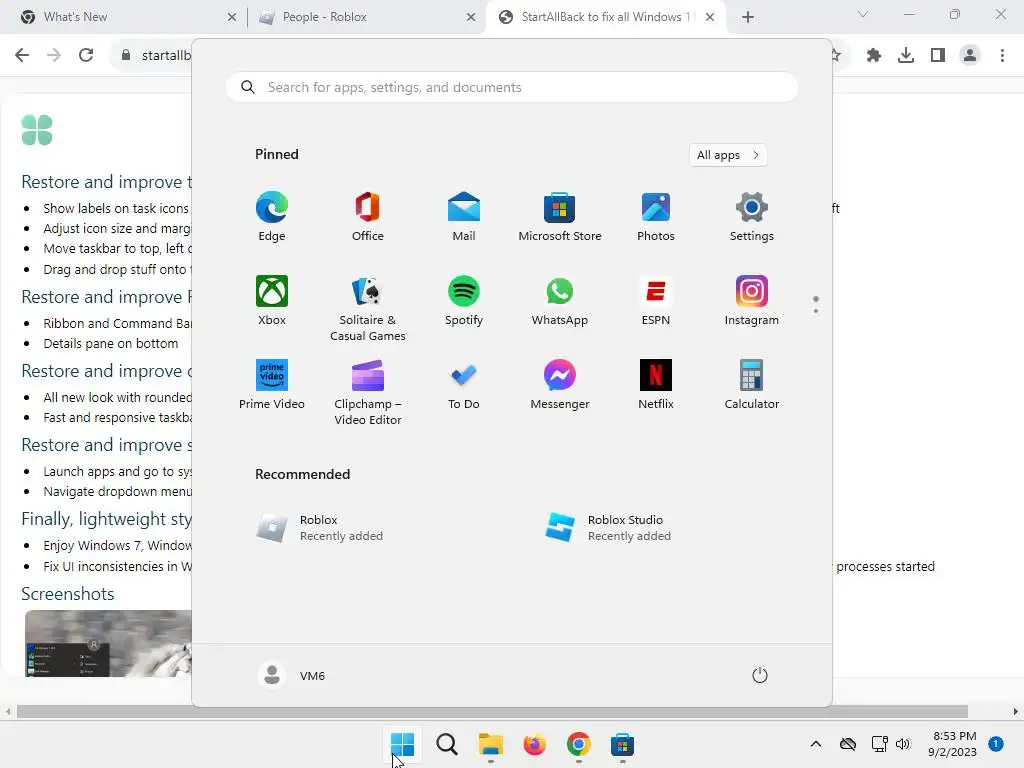Launch Prime Video app
Image resolution: width=1024 pixels, height=768 pixels.
(272, 385)
